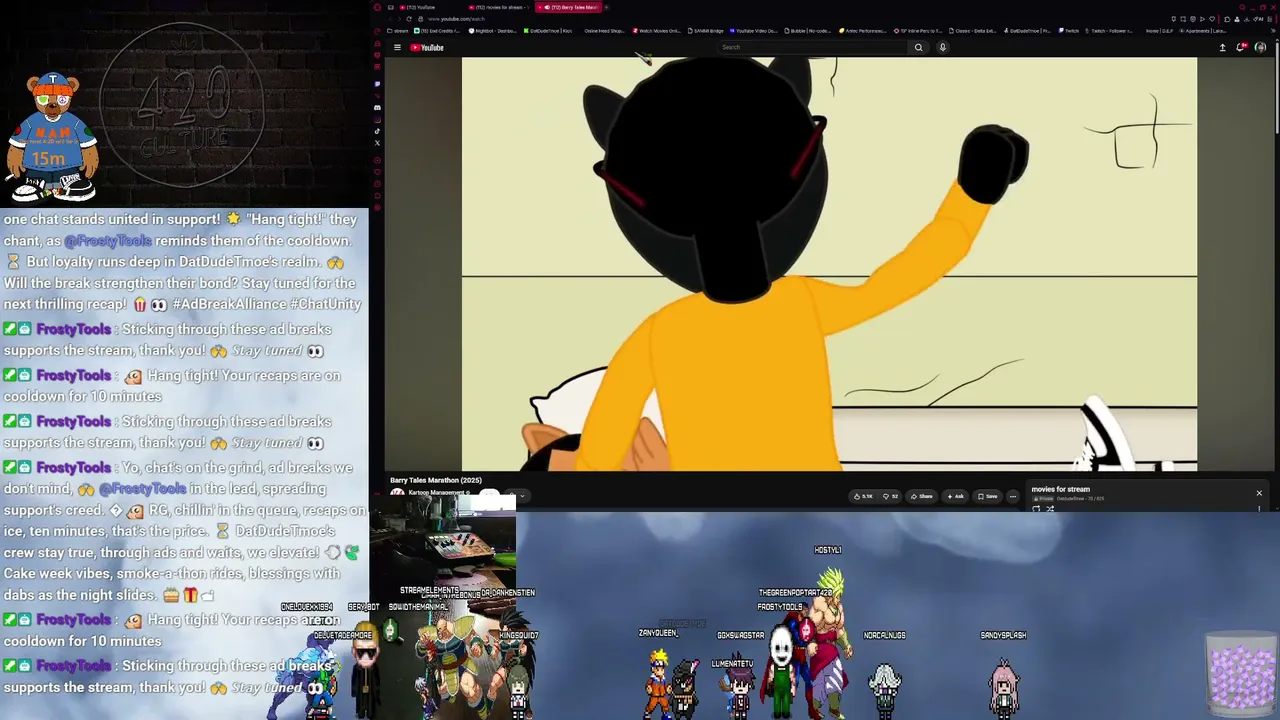
Task: Open the video's more actions menu
Action: pos(1012,496)
